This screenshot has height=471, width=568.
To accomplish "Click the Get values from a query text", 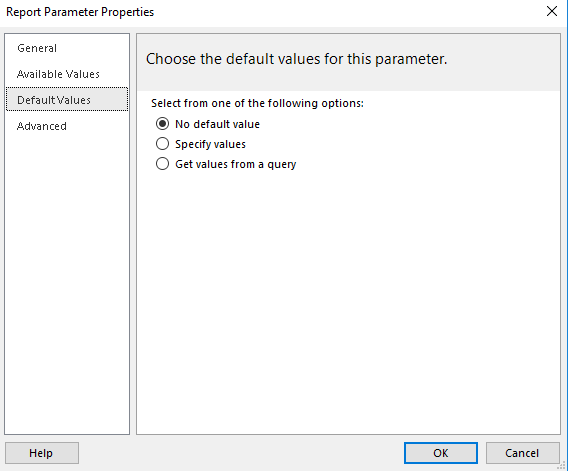I will click(236, 164).
